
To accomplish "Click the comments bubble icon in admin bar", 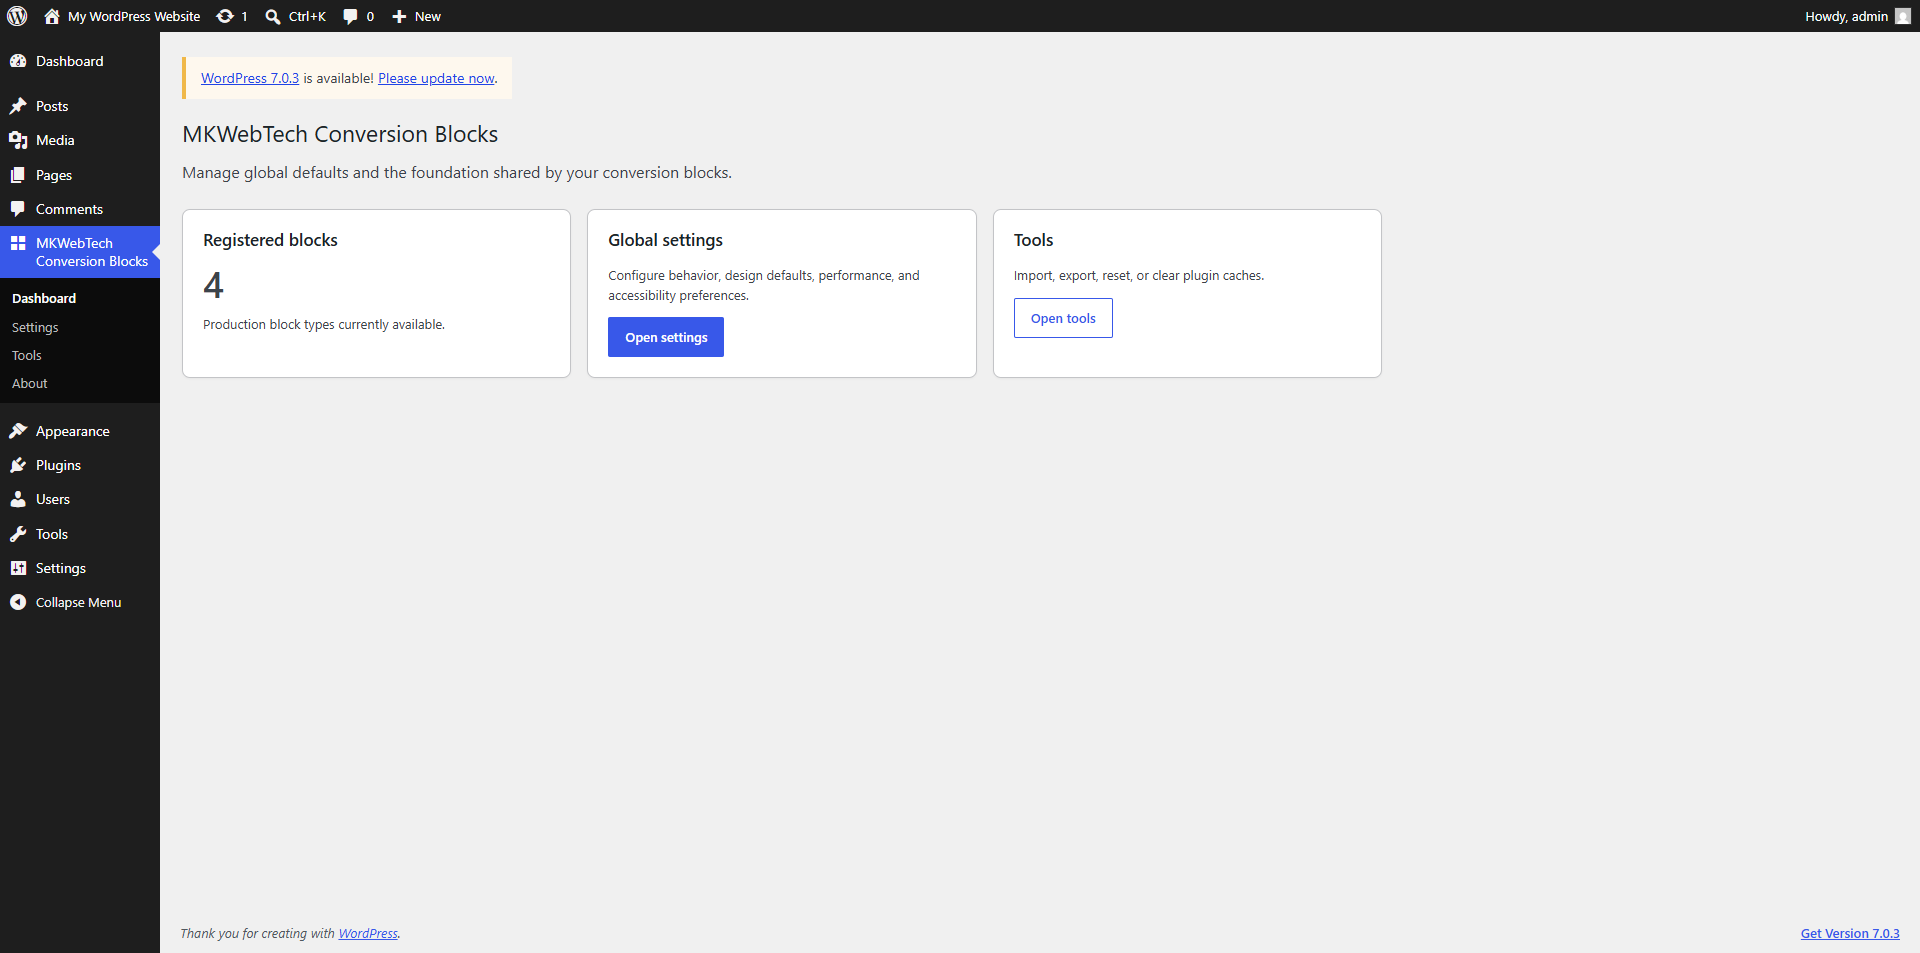I will coord(350,16).
